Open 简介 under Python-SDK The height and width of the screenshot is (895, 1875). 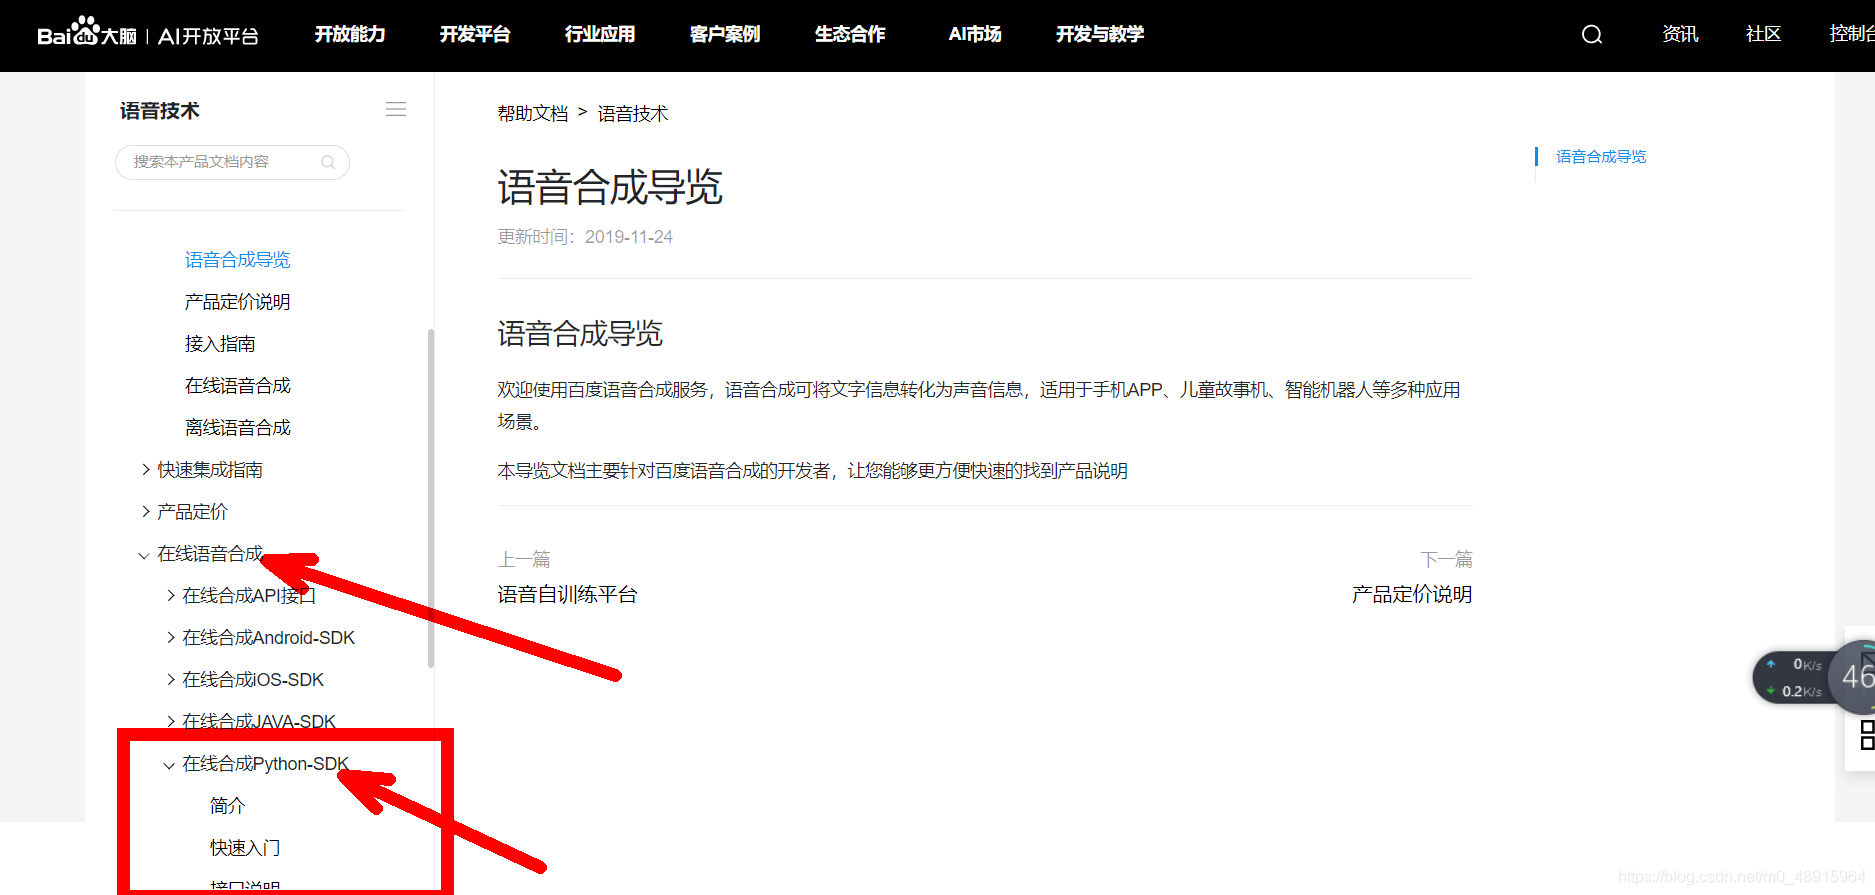pyautogui.click(x=227, y=806)
